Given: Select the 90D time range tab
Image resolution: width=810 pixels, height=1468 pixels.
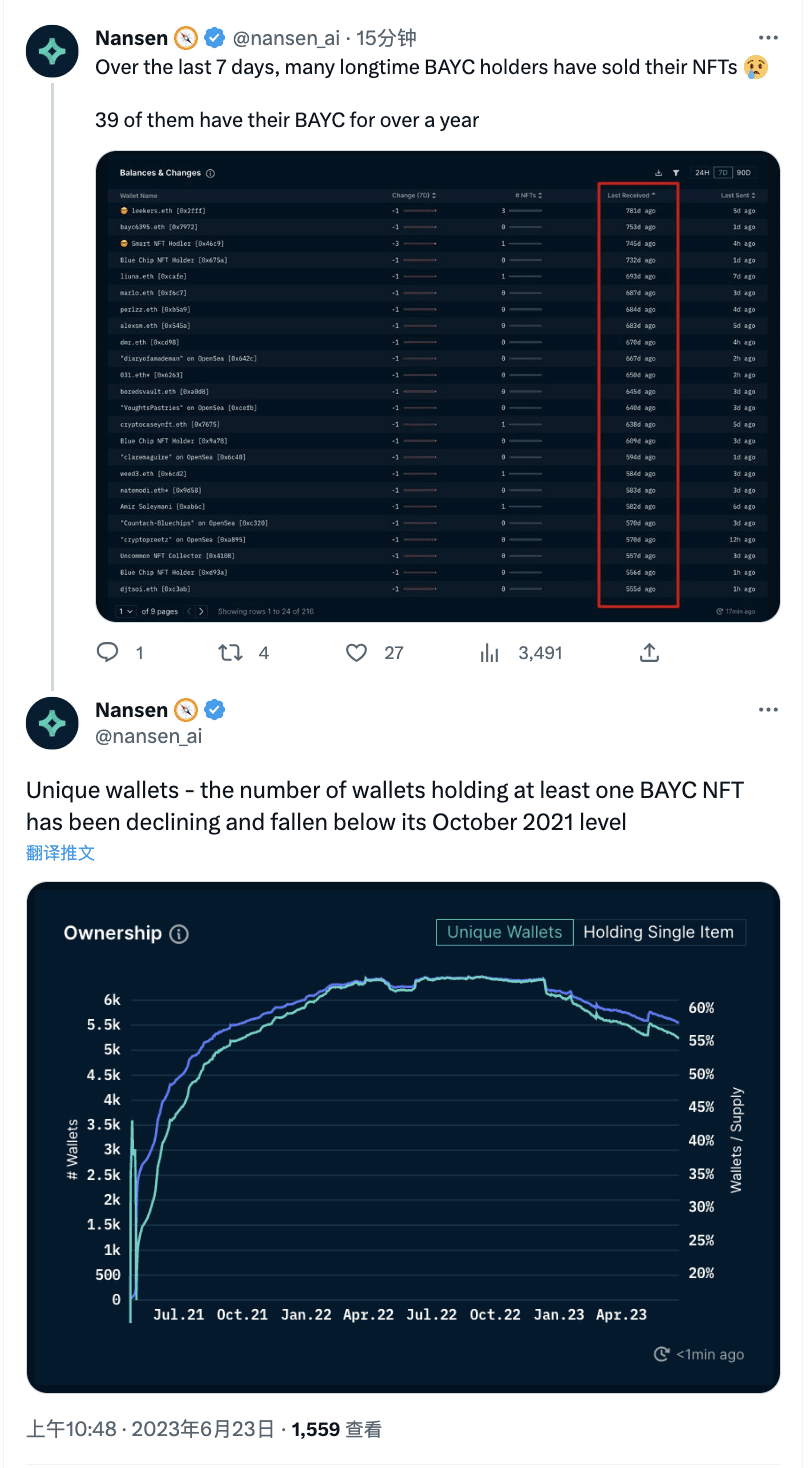Looking at the screenshot, I should pyautogui.click(x=745, y=171).
